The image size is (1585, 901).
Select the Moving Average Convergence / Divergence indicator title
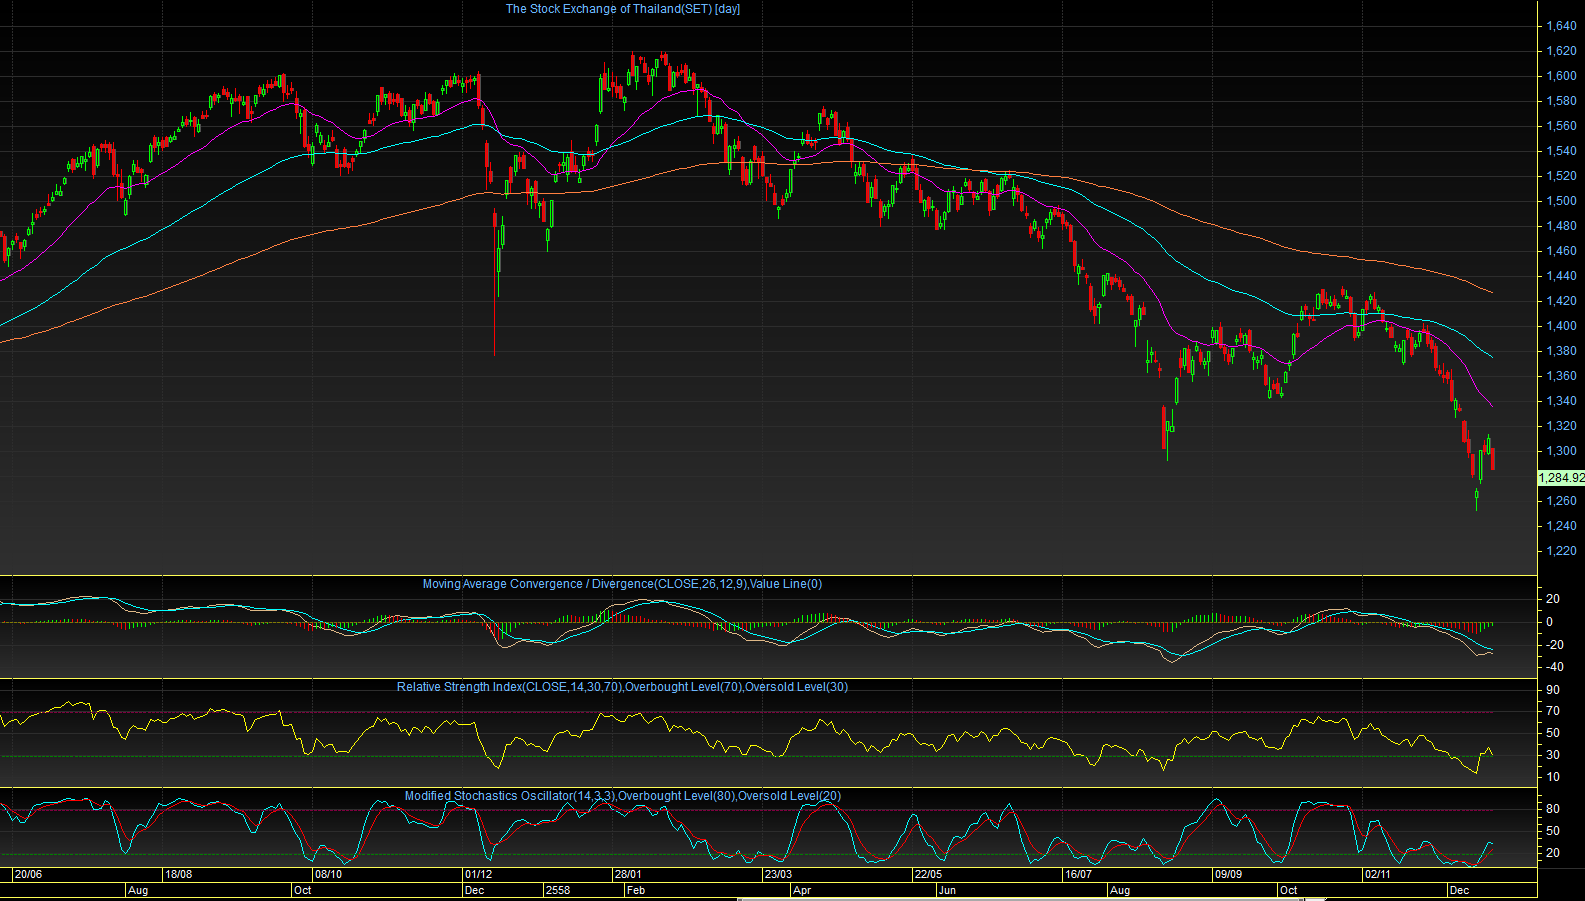click(622, 584)
